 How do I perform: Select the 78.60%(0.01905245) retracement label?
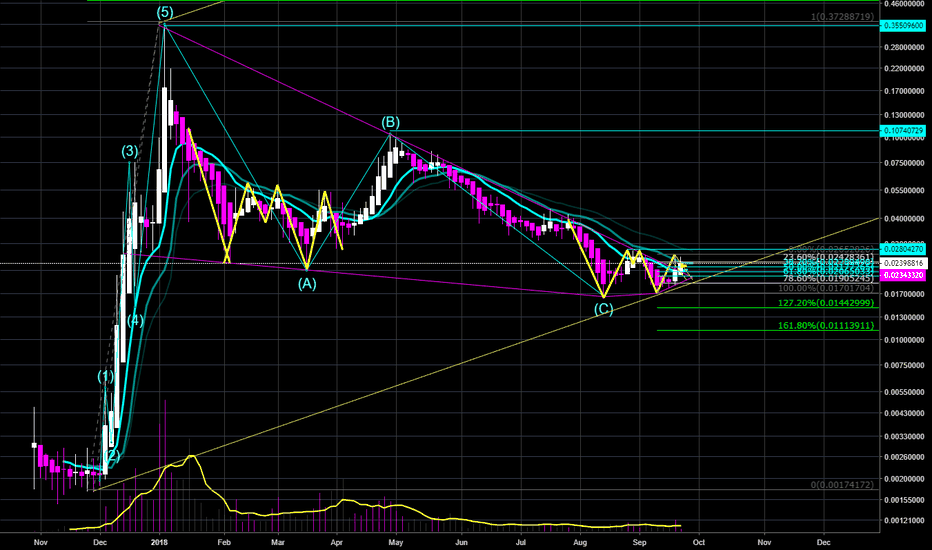click(829, 278)
